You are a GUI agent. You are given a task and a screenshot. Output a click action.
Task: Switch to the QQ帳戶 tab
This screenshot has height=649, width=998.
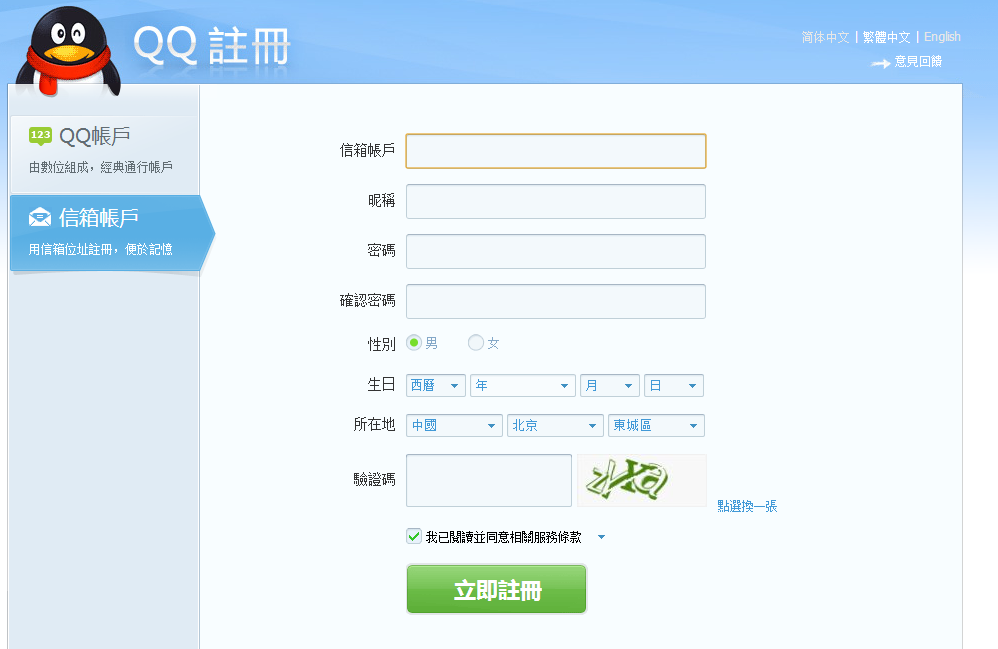tap(105, 153)
